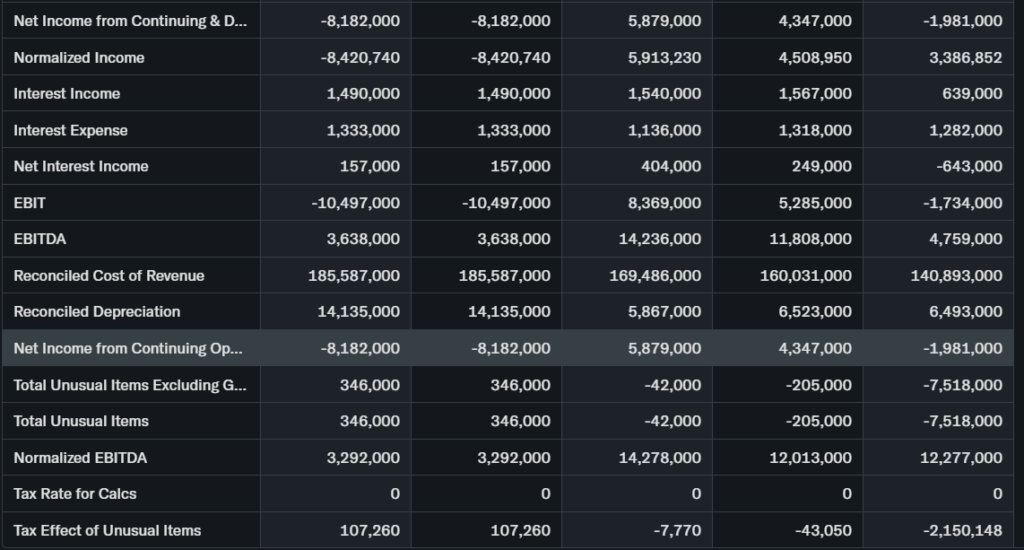Click the "Reconciled Cost of Revenue" label
Screen dimensions: 1024x550
tap(109, 276)
